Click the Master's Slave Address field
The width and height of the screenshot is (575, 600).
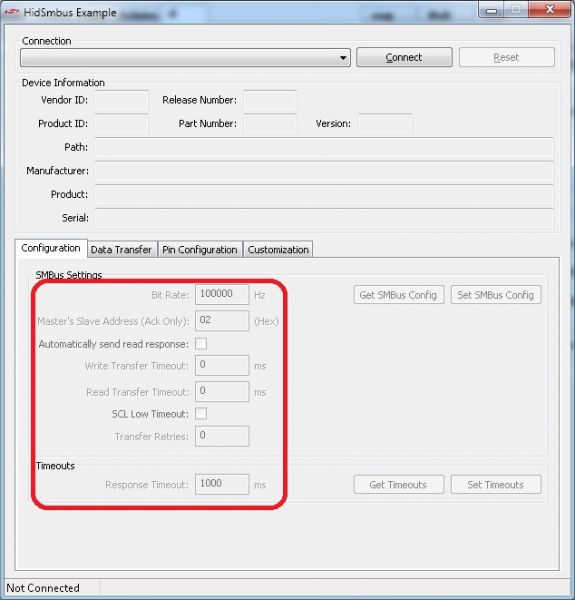(x=222, y=320)
